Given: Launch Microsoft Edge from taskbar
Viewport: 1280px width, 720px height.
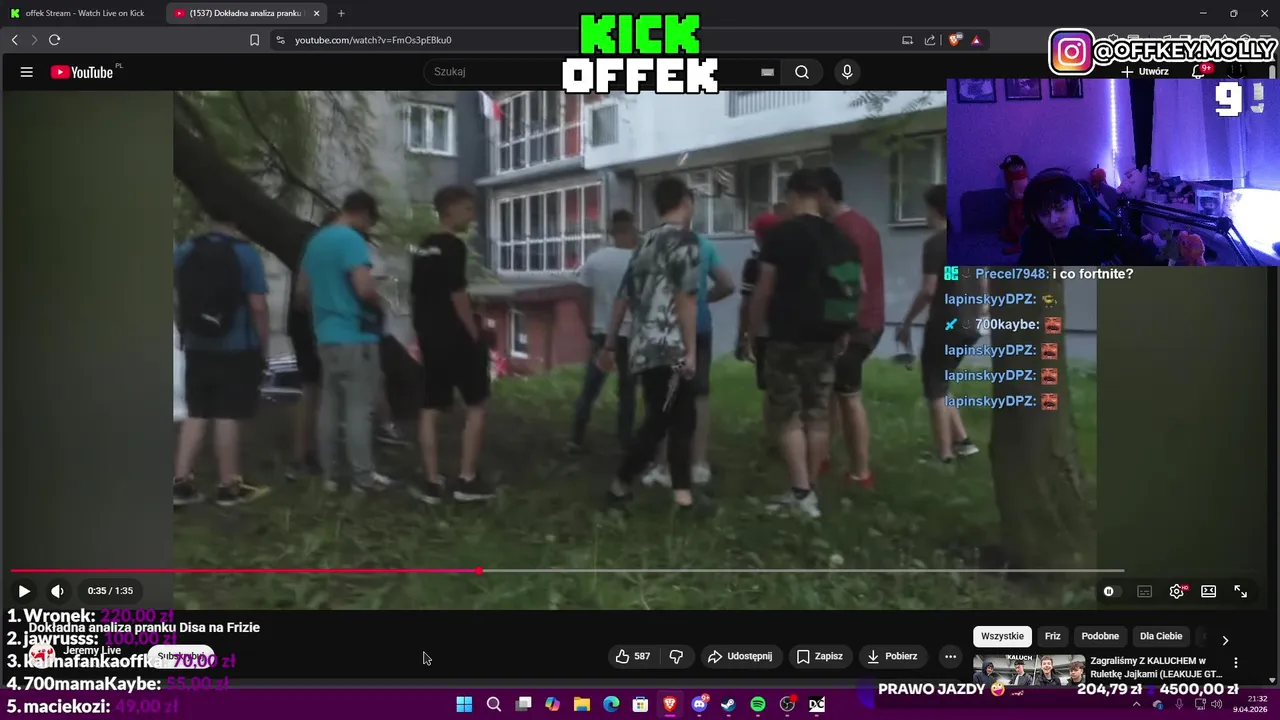Looking at the screenshot, I should [x=611, y=705].
